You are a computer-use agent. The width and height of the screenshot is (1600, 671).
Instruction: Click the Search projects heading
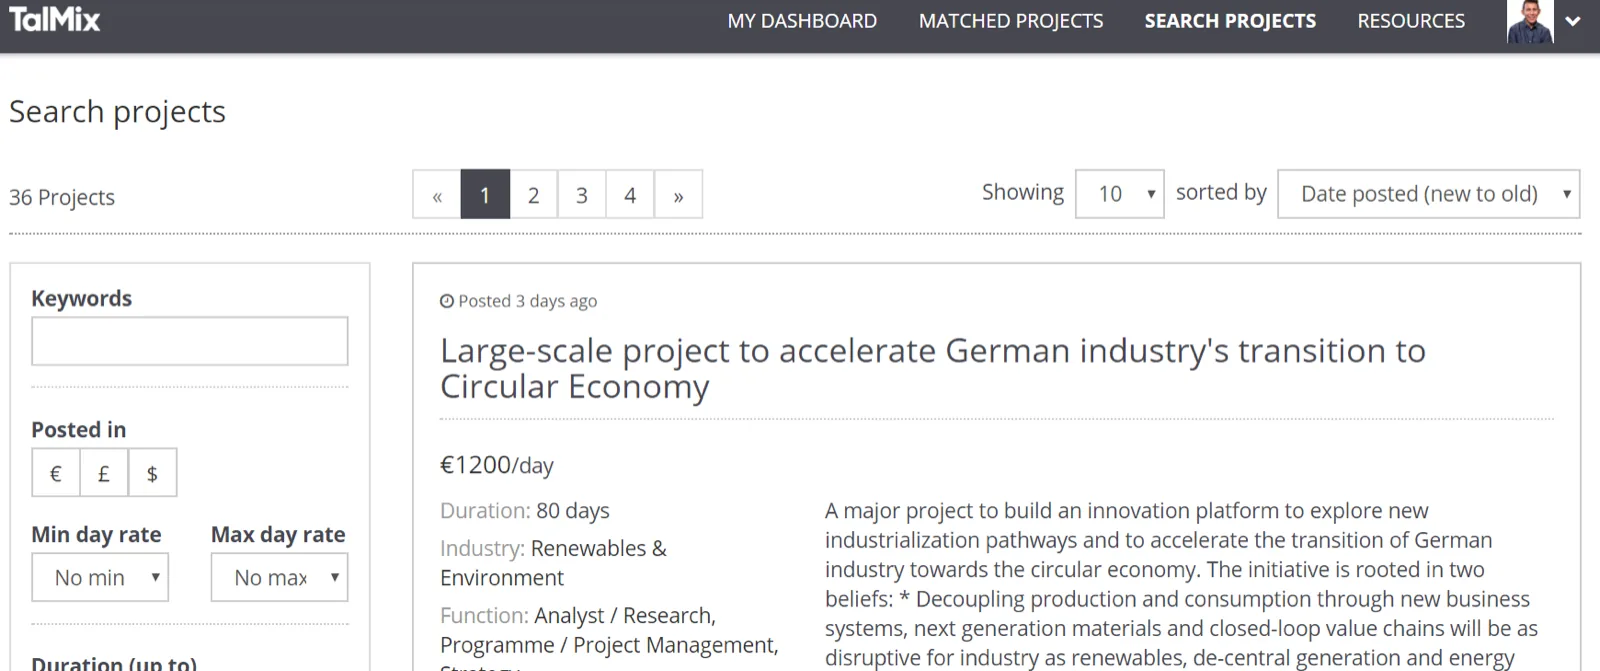[x=117, y=112]
